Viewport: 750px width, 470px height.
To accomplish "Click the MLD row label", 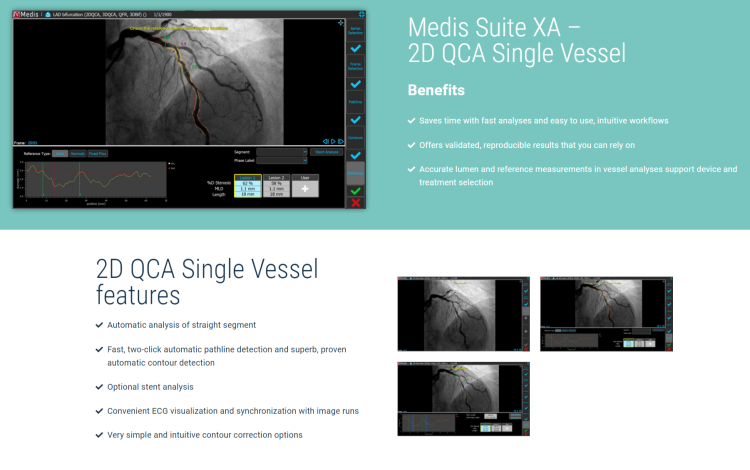I will coord(219,188).
